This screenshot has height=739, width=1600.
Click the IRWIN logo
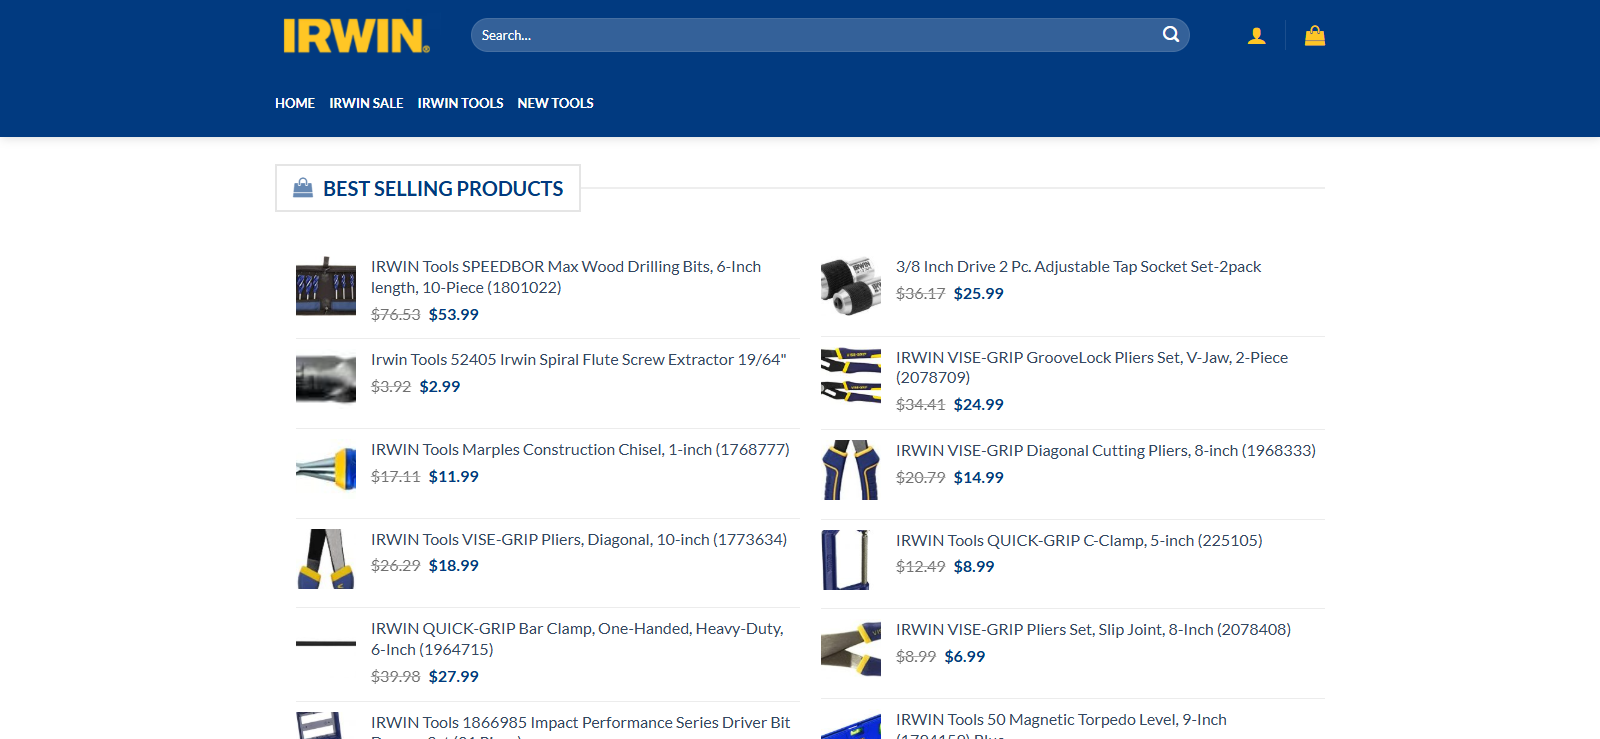click(355, 36)
